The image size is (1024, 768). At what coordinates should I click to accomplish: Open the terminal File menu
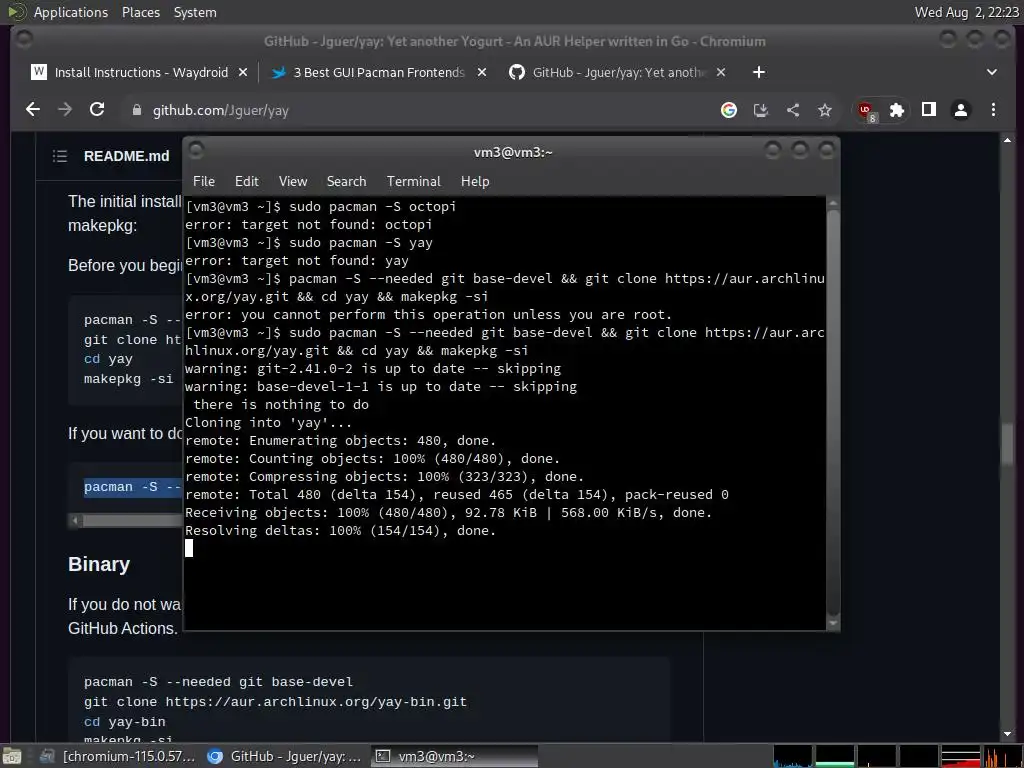point(204,181)
